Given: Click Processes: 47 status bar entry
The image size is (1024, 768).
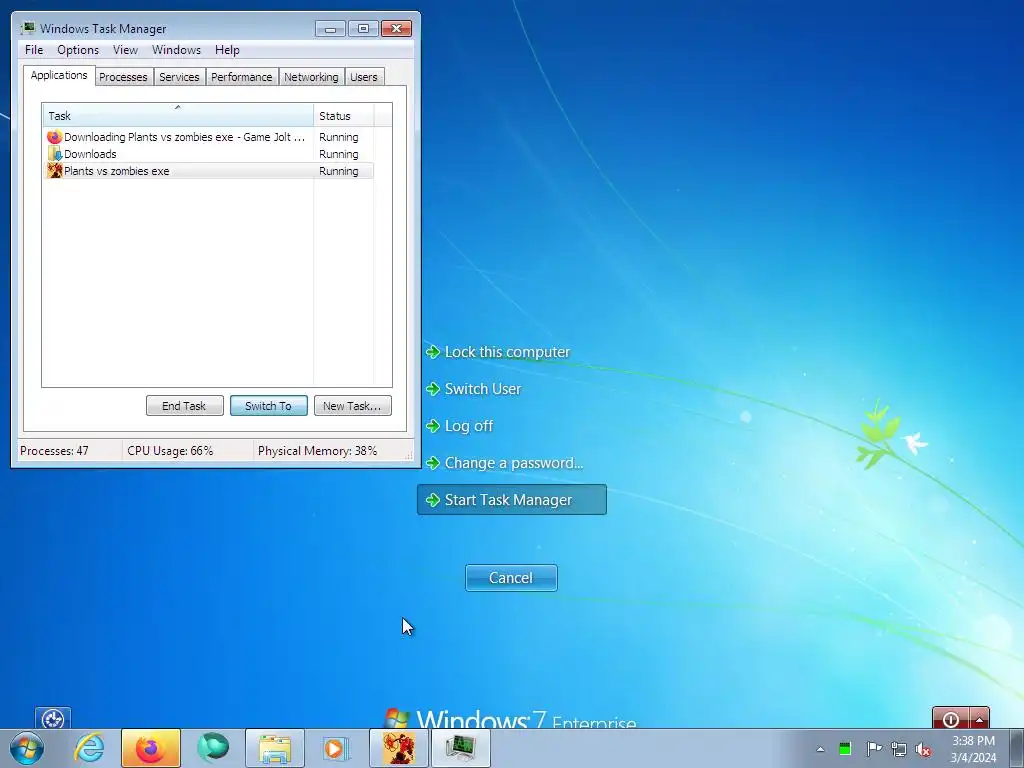Looking at the screenshot, I should [x=54, y=451].
